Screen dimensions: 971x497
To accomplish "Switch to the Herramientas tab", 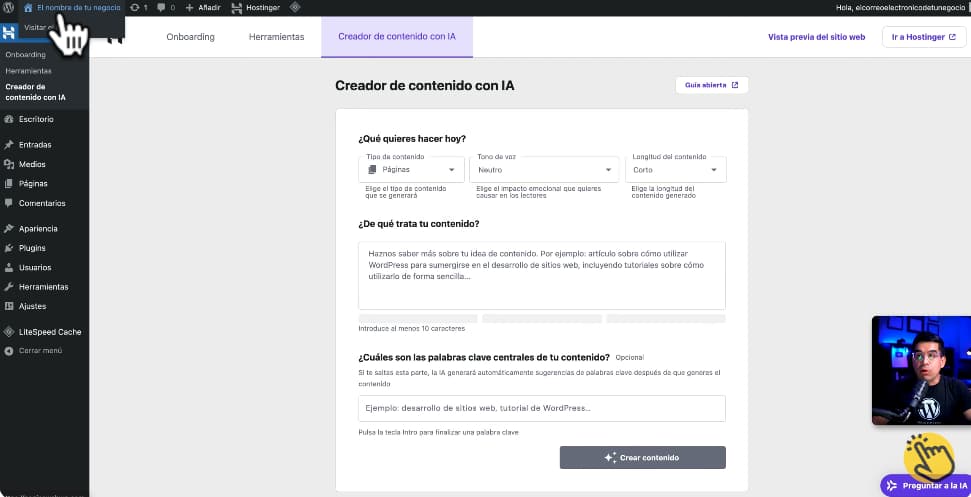I will pyautogui.click(x=276, y=37).
